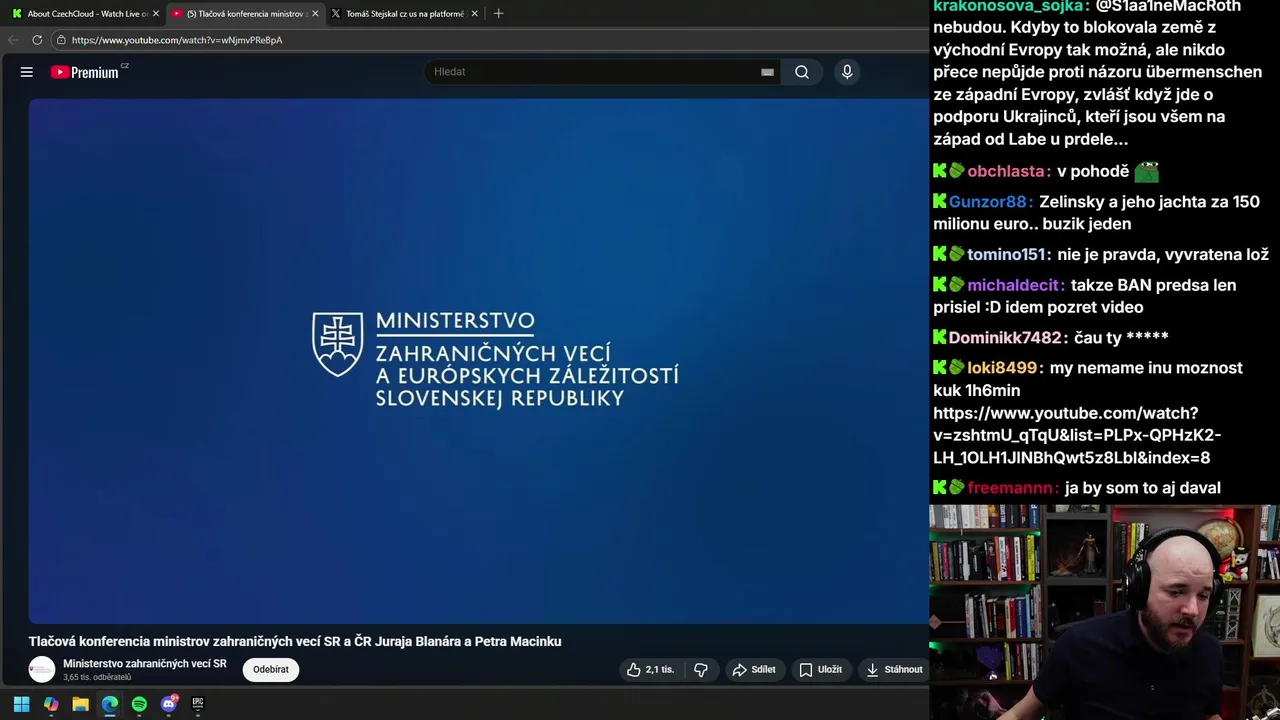Go back with browser back arrow

[13, 40]
